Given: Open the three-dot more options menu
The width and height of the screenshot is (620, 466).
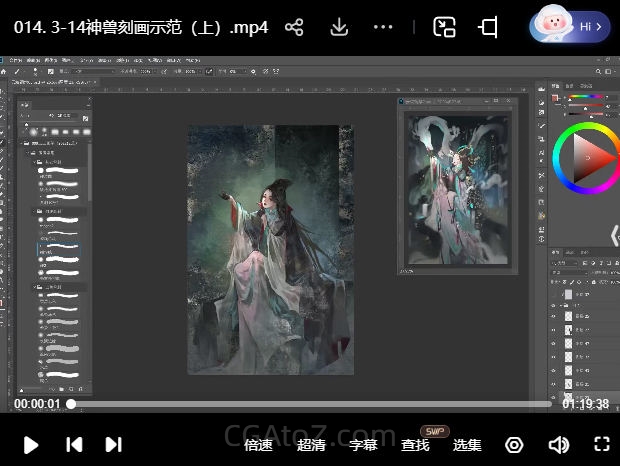Looking at the screenshot, I should [x=383, y=27].
